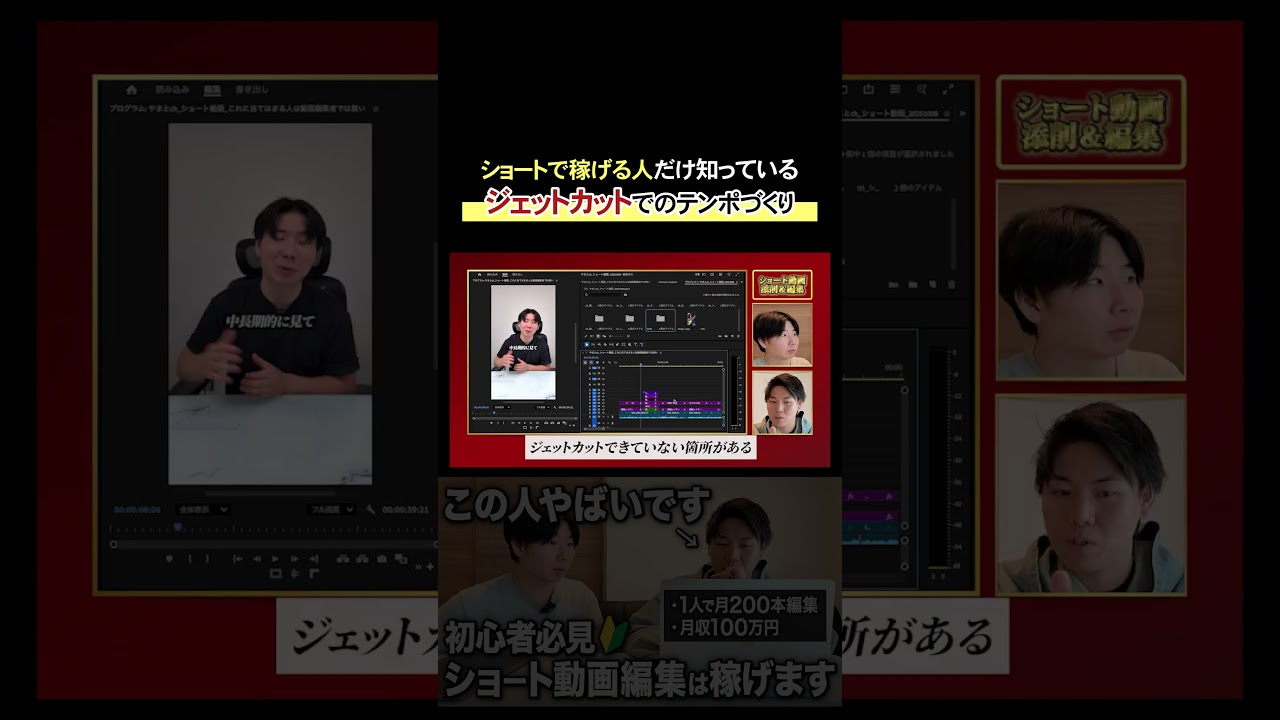Image resolution: width=1280 pixels, height=720 pixels.
Task: Play the sequence in the Program monitor
Action: click(275, 559)
